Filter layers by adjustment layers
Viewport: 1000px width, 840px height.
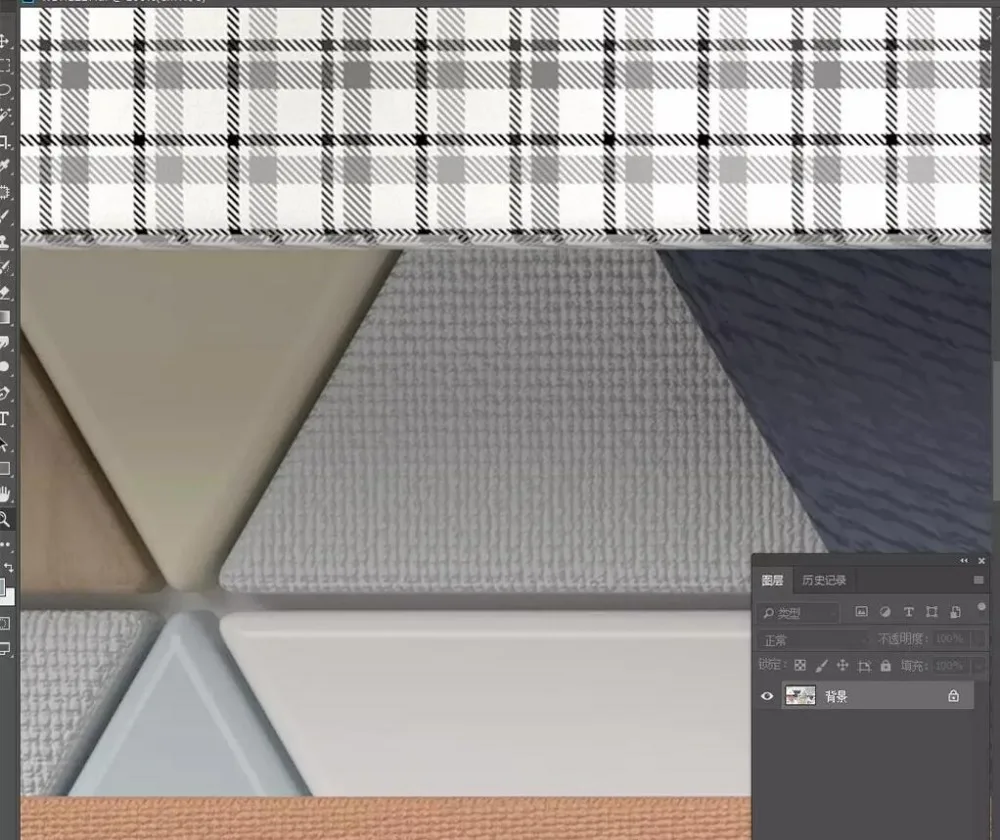(885, 612)
